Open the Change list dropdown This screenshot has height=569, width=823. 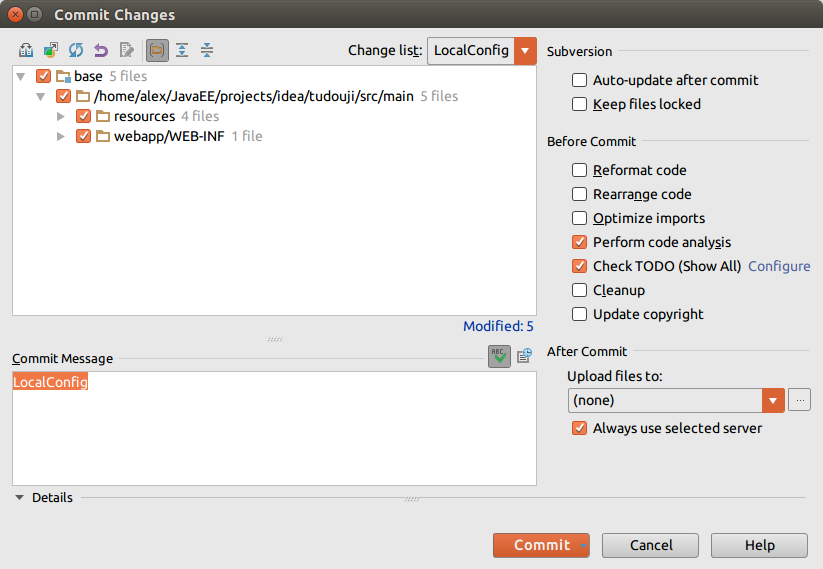[x=526, y=51]
